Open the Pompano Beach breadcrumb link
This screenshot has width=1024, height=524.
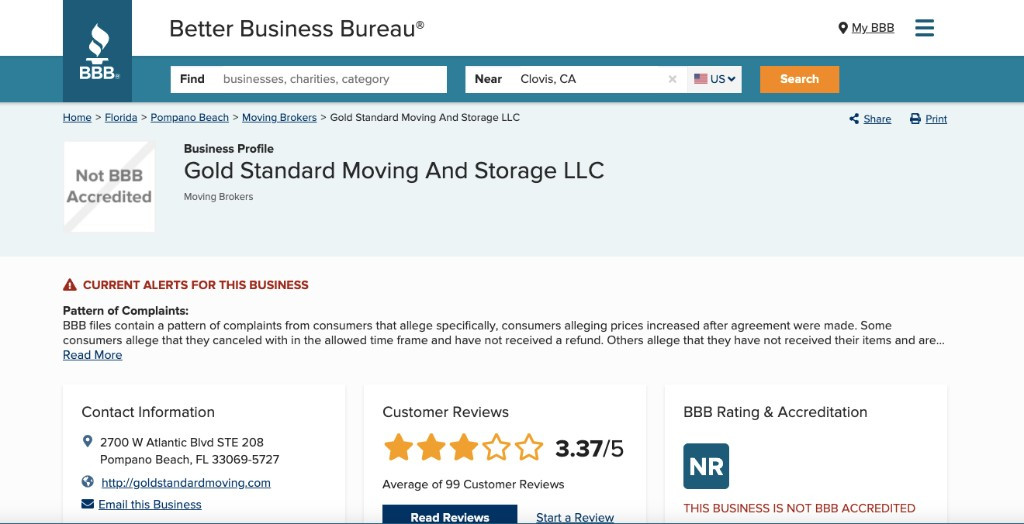pyautogui.click(x=190, y=118)
